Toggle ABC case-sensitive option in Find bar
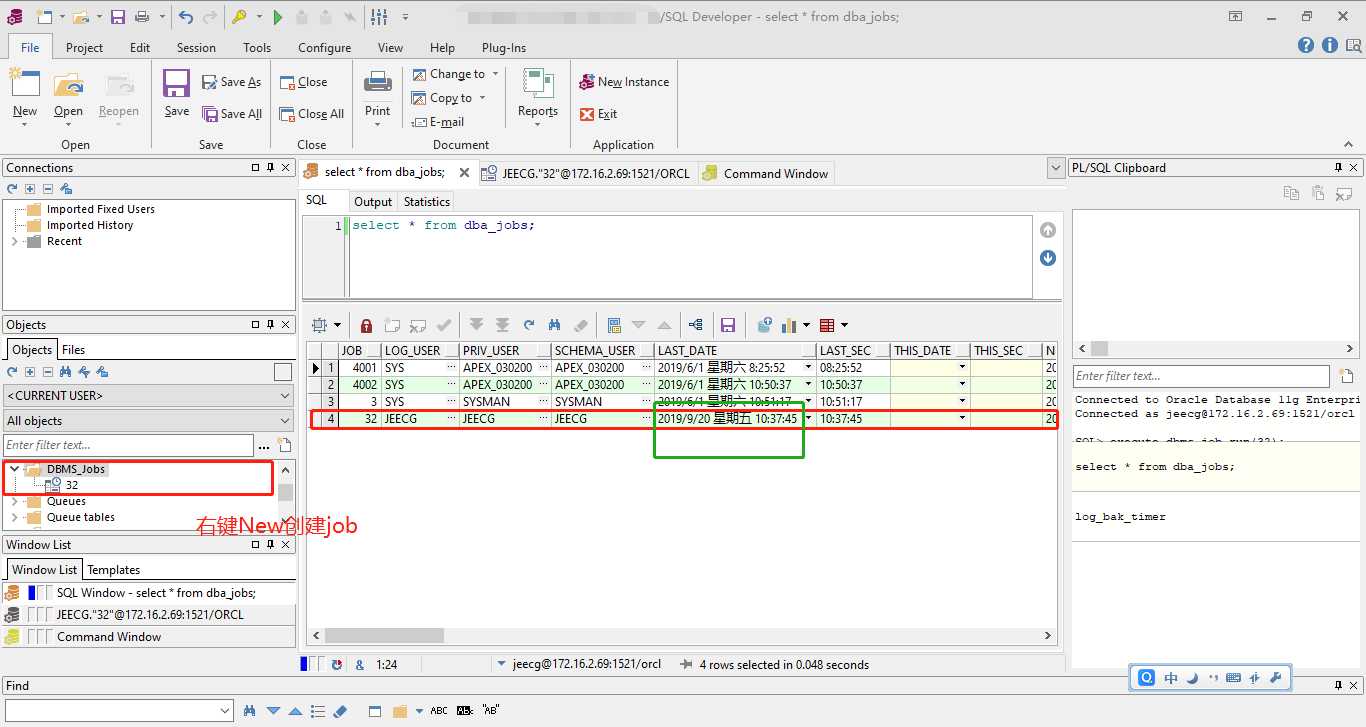 [439, 711]
